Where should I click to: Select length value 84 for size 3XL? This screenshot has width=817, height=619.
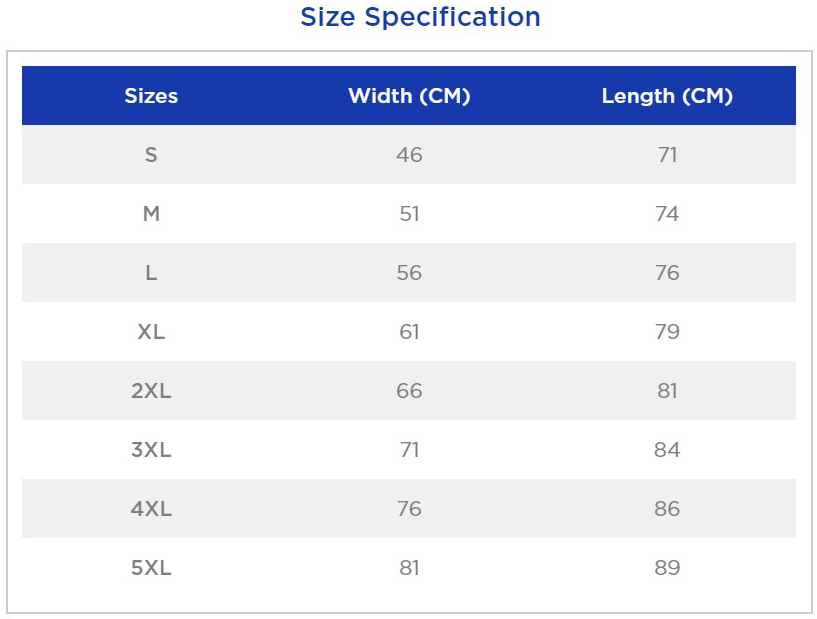click(x=667, y=450)
